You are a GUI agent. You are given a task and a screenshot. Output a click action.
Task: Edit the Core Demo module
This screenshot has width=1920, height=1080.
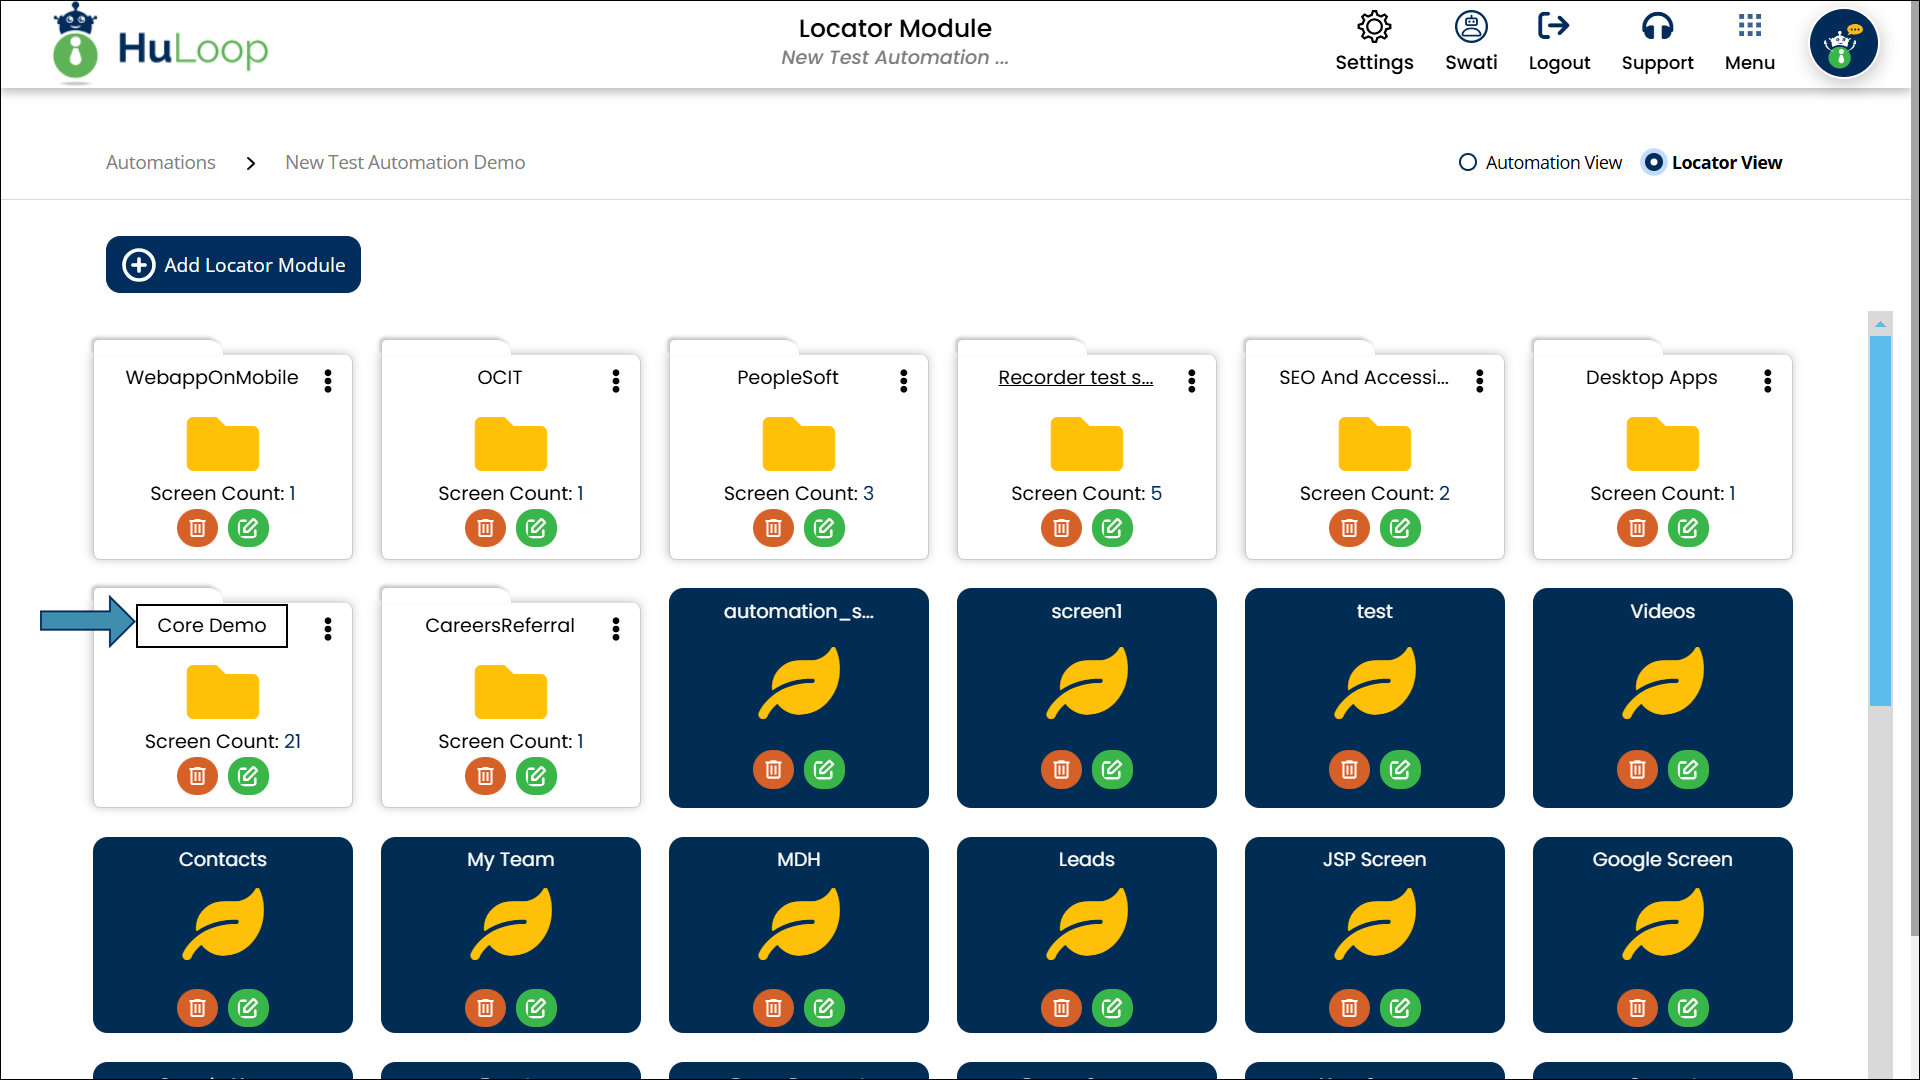point(248,776)
